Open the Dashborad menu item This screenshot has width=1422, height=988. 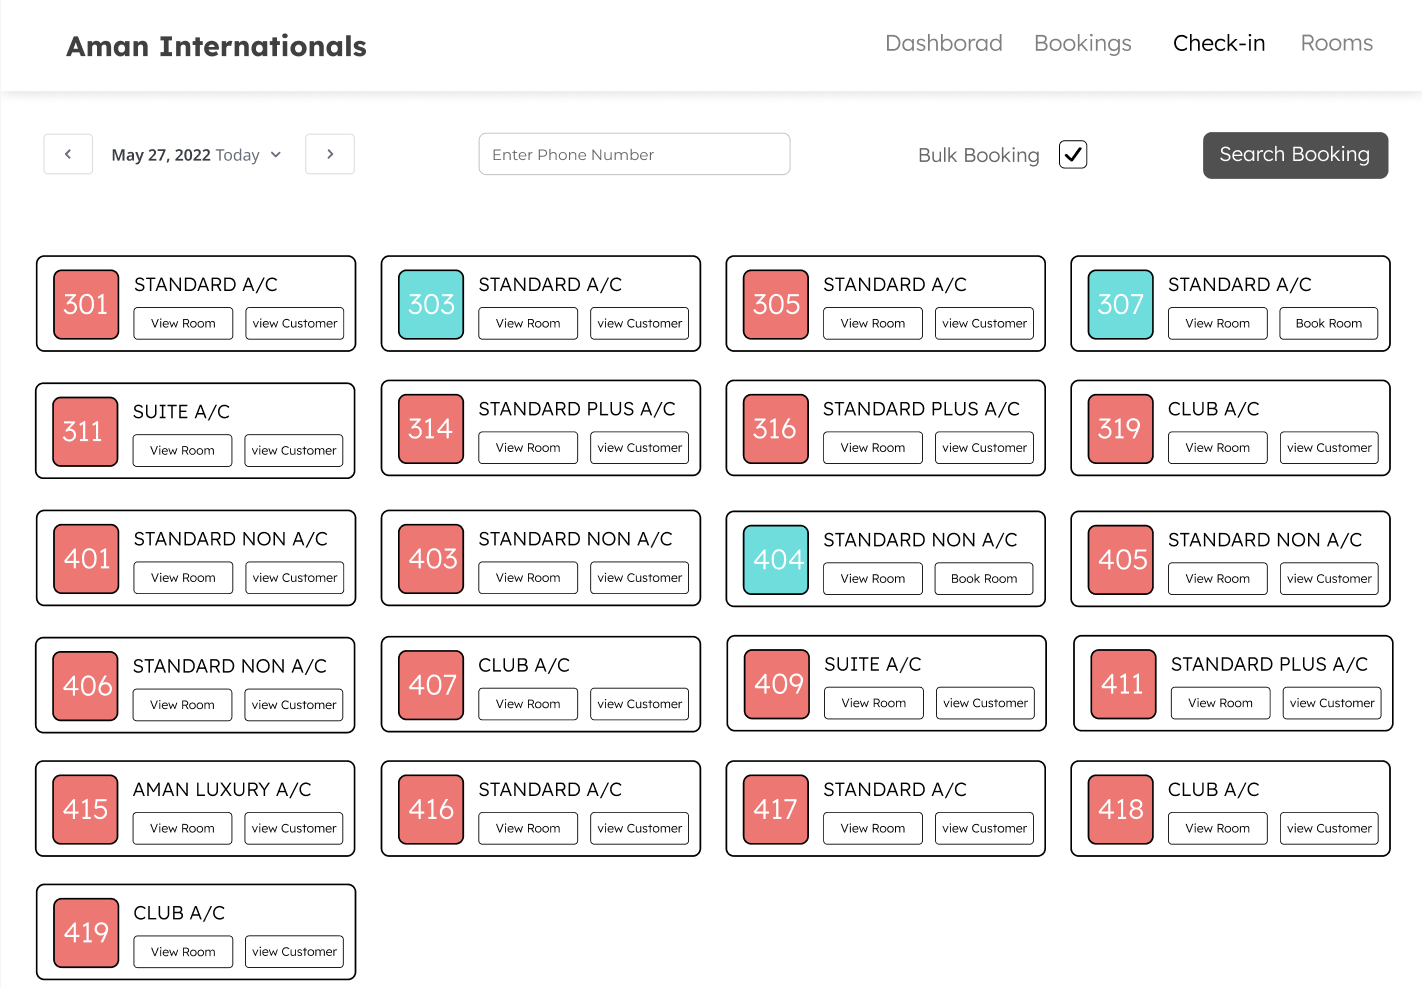point(943,44)
